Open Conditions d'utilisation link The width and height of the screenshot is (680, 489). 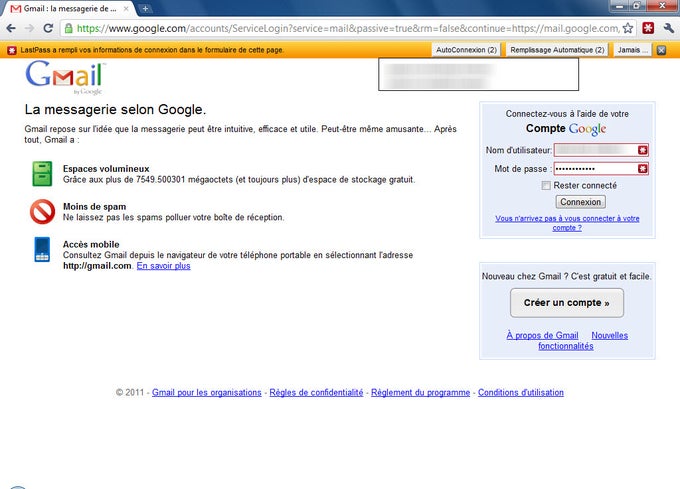(x=521, y=392)
